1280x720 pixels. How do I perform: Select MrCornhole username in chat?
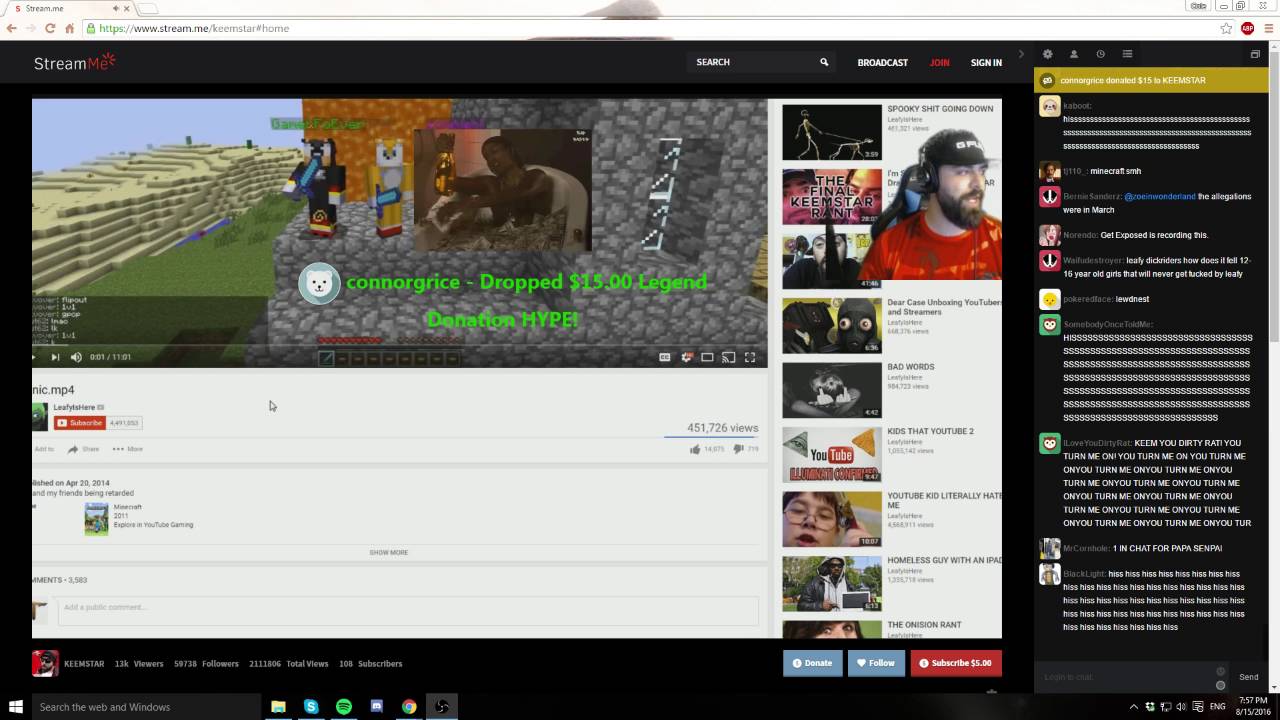click(x=1086, y=548)
